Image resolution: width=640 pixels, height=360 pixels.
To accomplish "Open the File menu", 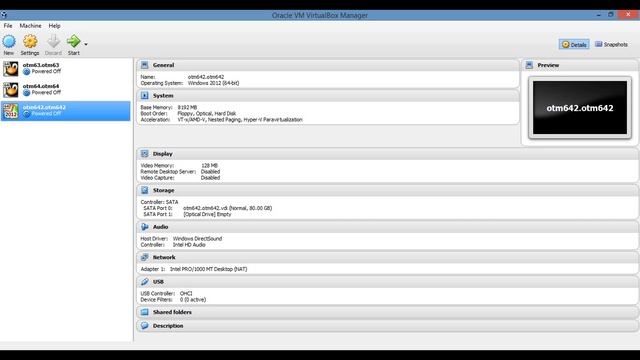I will coord(8,26).
